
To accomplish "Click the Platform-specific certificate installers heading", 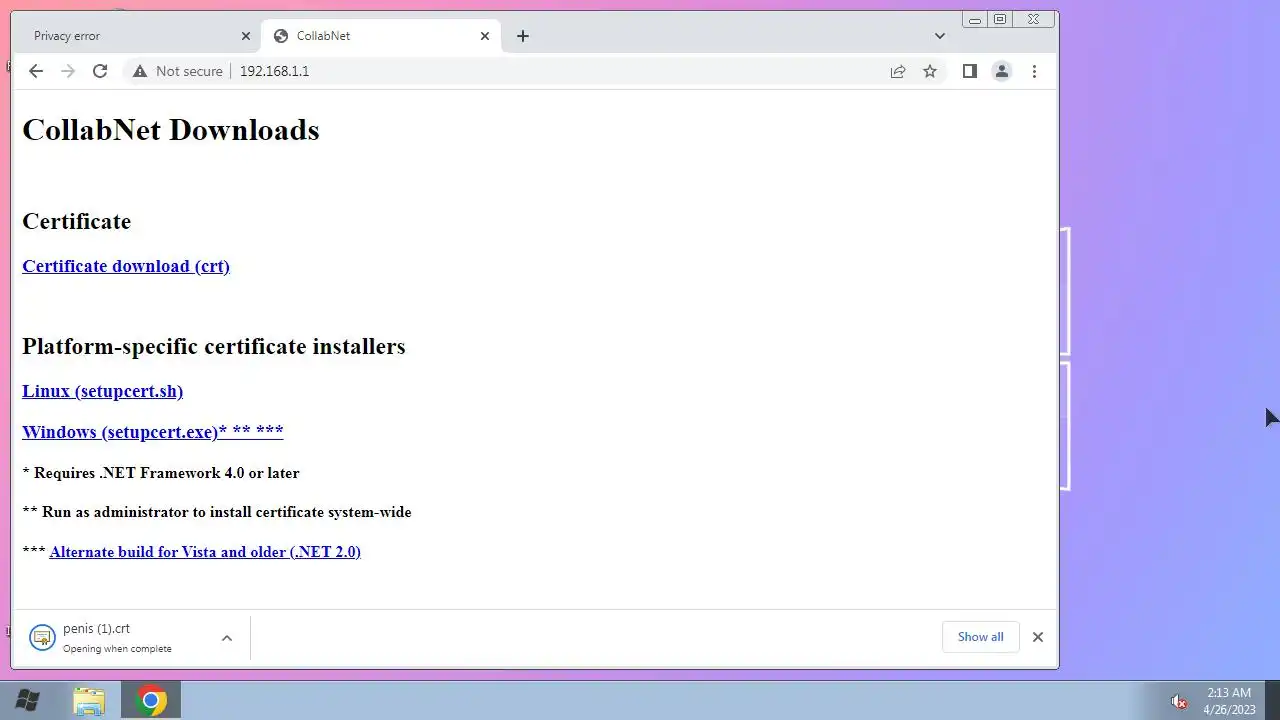I will coord(214,347).
